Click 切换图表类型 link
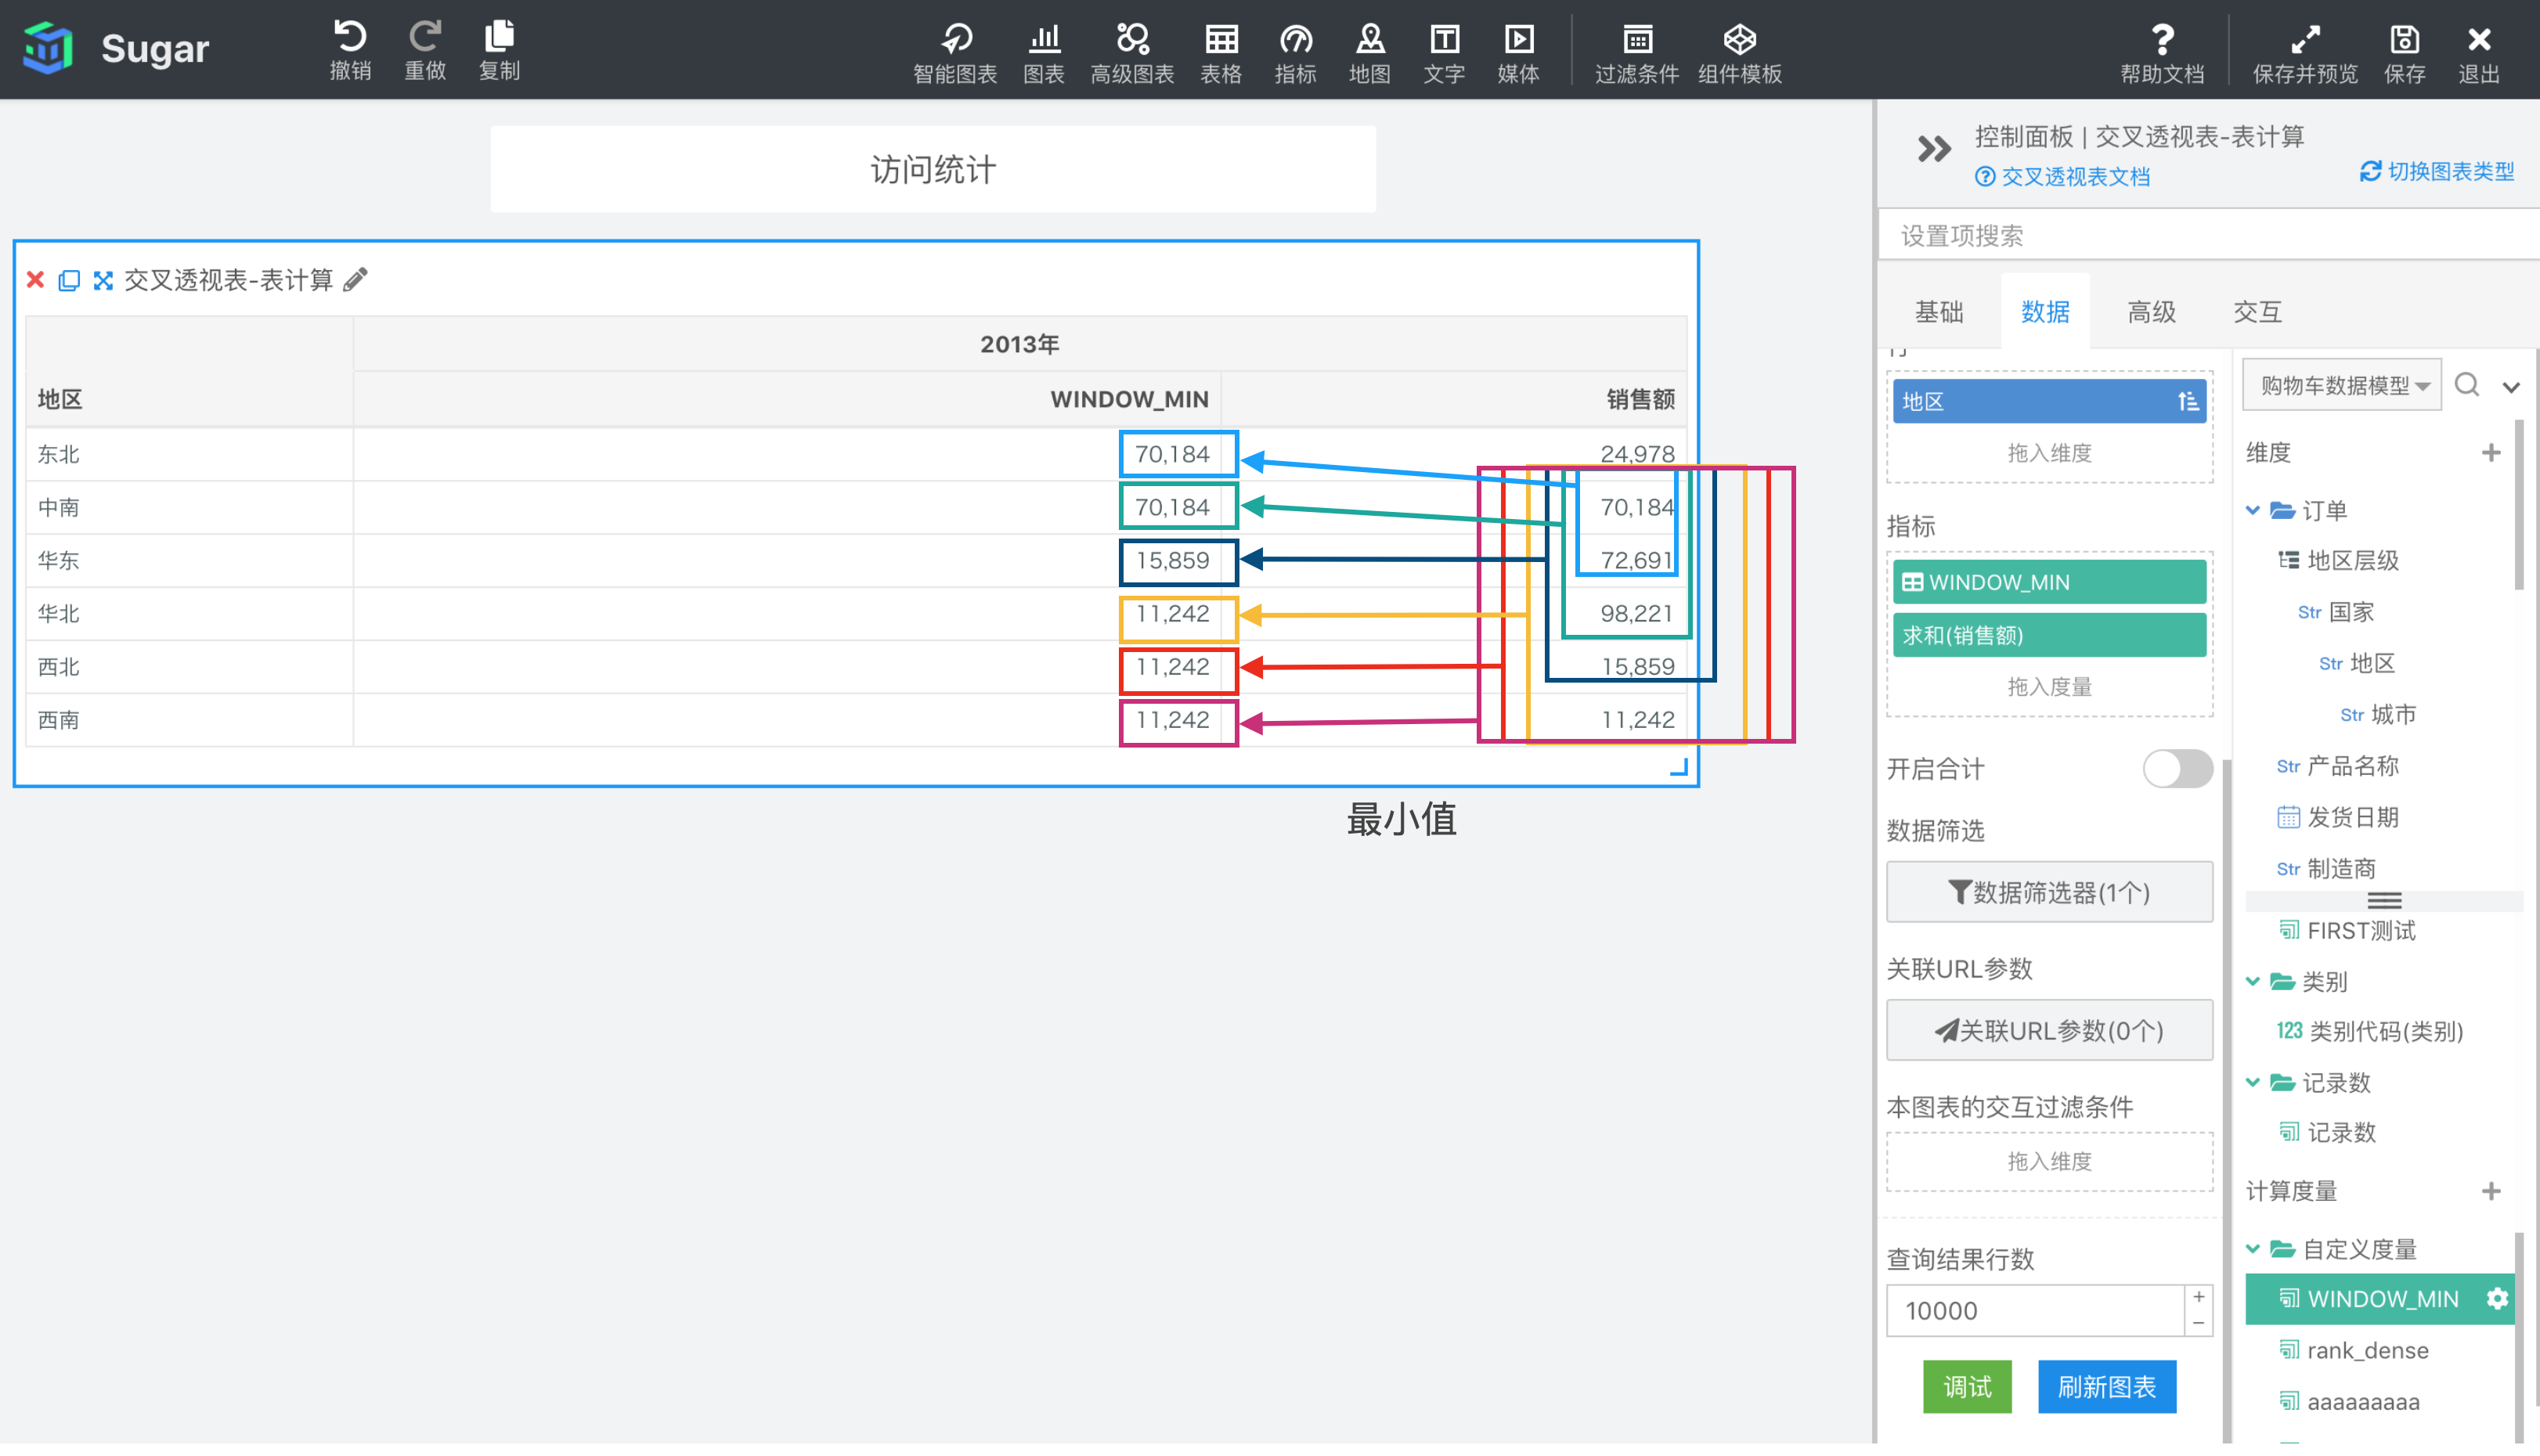 pyautogui.click(x=2437, y=172)
